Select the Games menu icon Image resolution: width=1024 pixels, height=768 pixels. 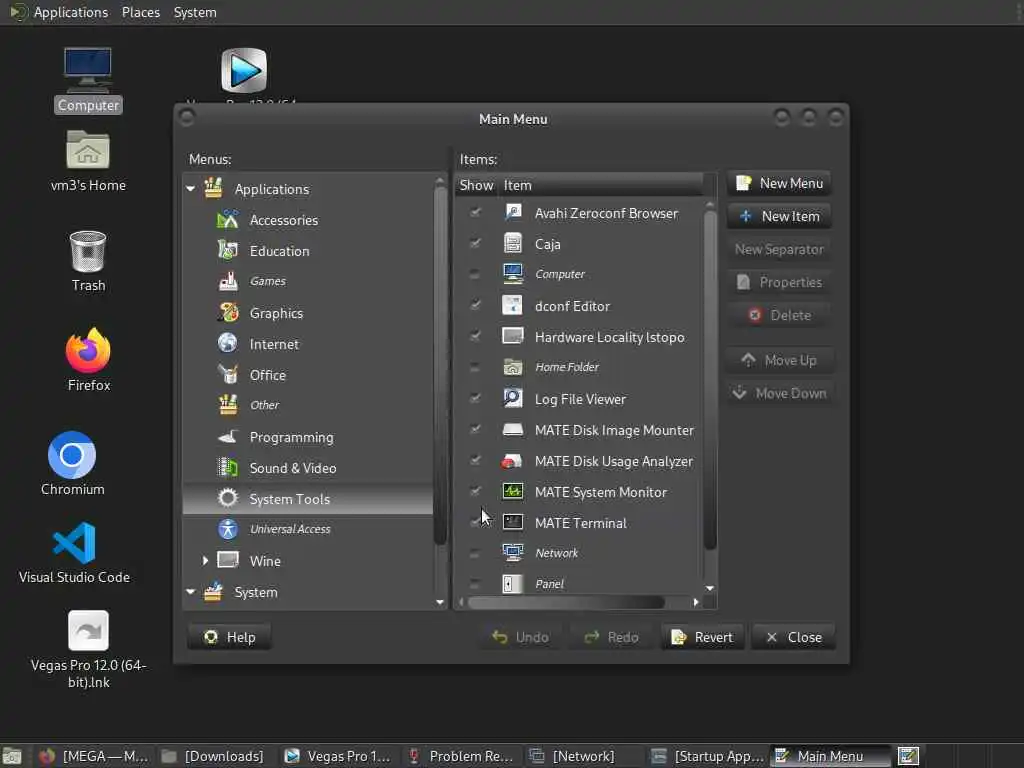227,281
